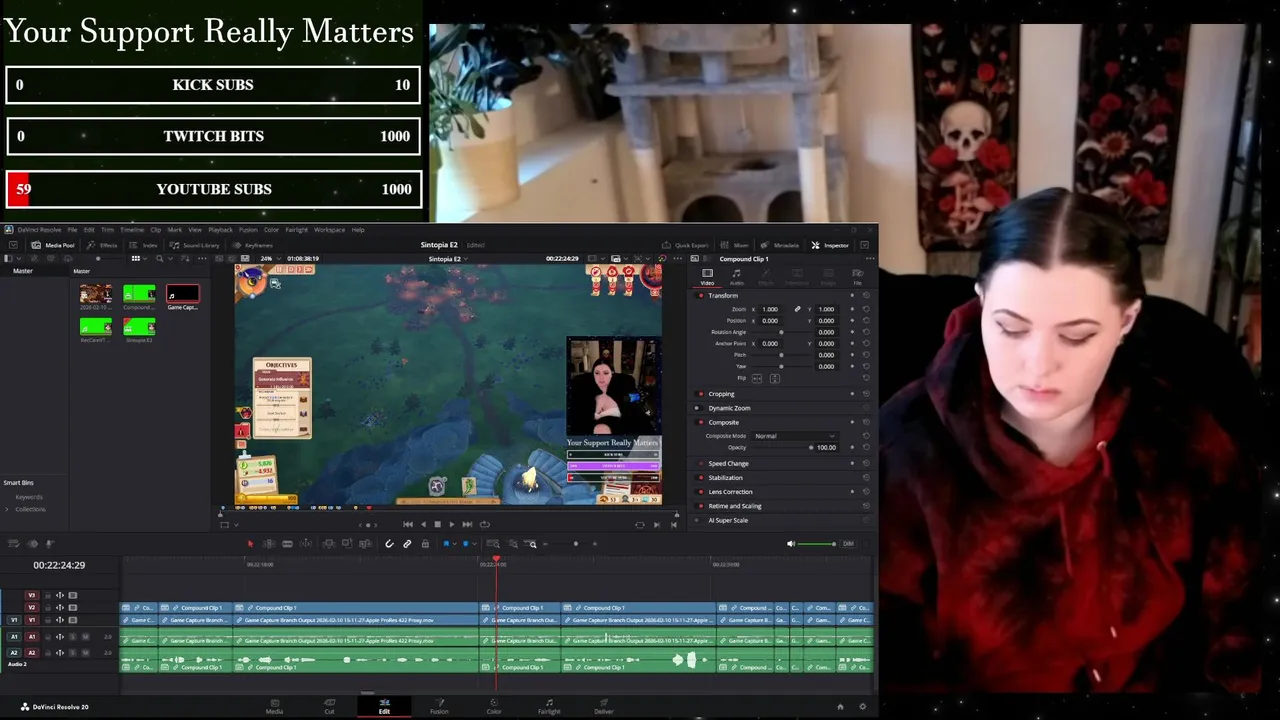Toggle the Transform section enable switch

pos(700,296)
